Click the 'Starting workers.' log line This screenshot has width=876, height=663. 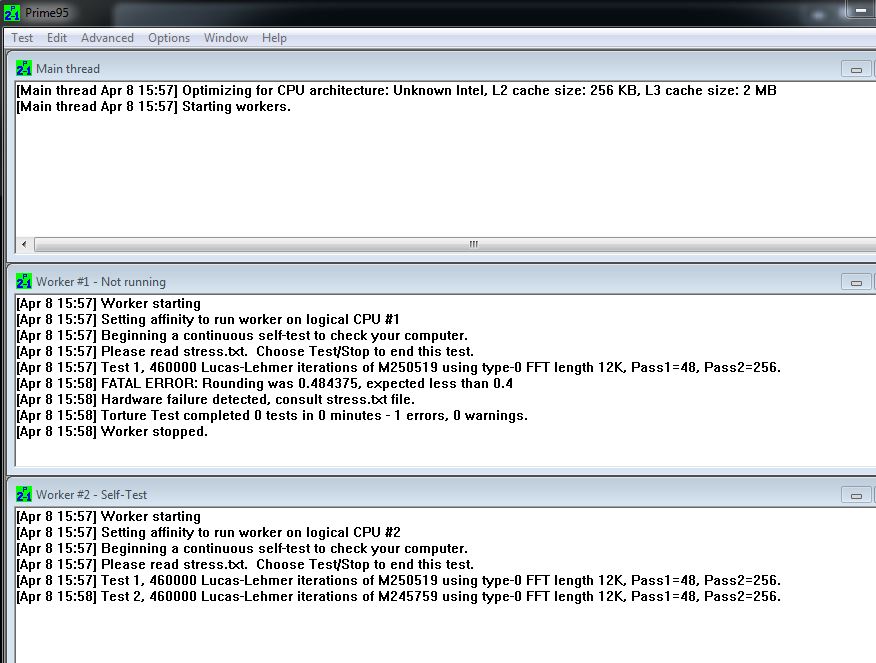coord(154,106)
